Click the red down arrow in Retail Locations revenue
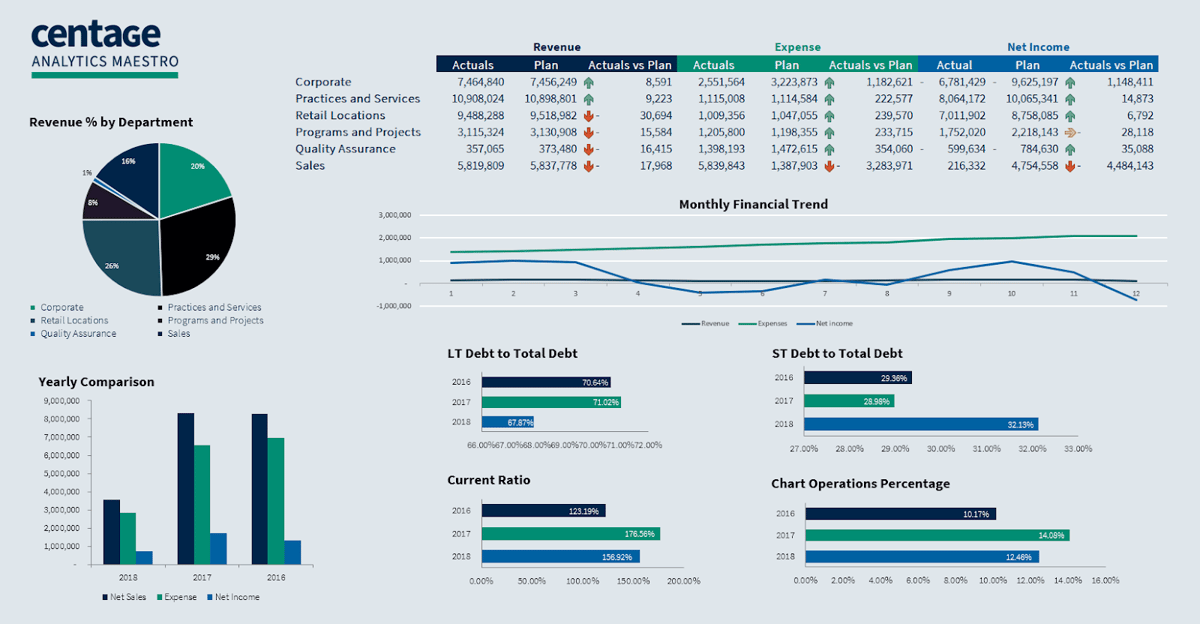1200x624 pixels. [588, 116]
